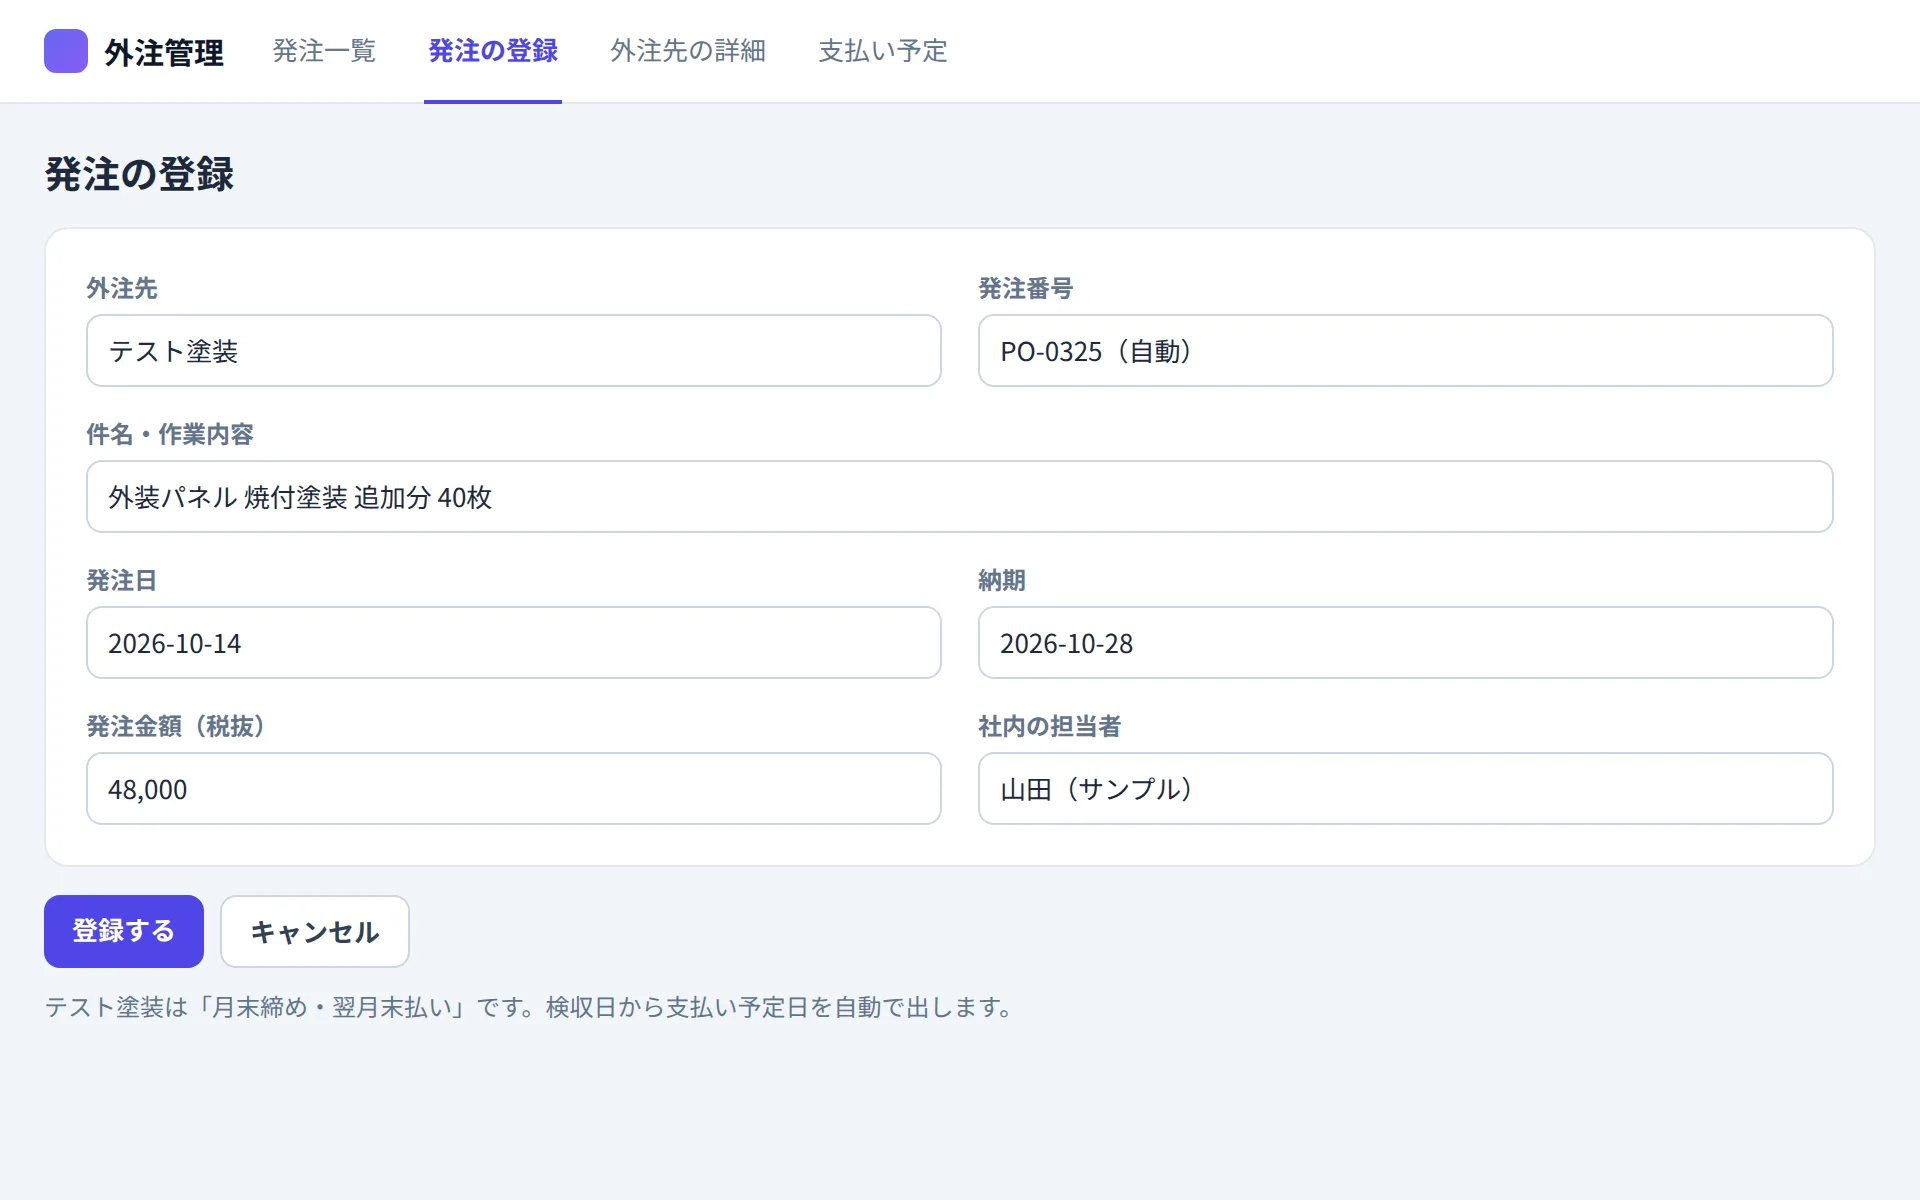Click the 発注金額（税抜） label
The width and height of the screenshot is (1920, 1200).
[176, 727]
